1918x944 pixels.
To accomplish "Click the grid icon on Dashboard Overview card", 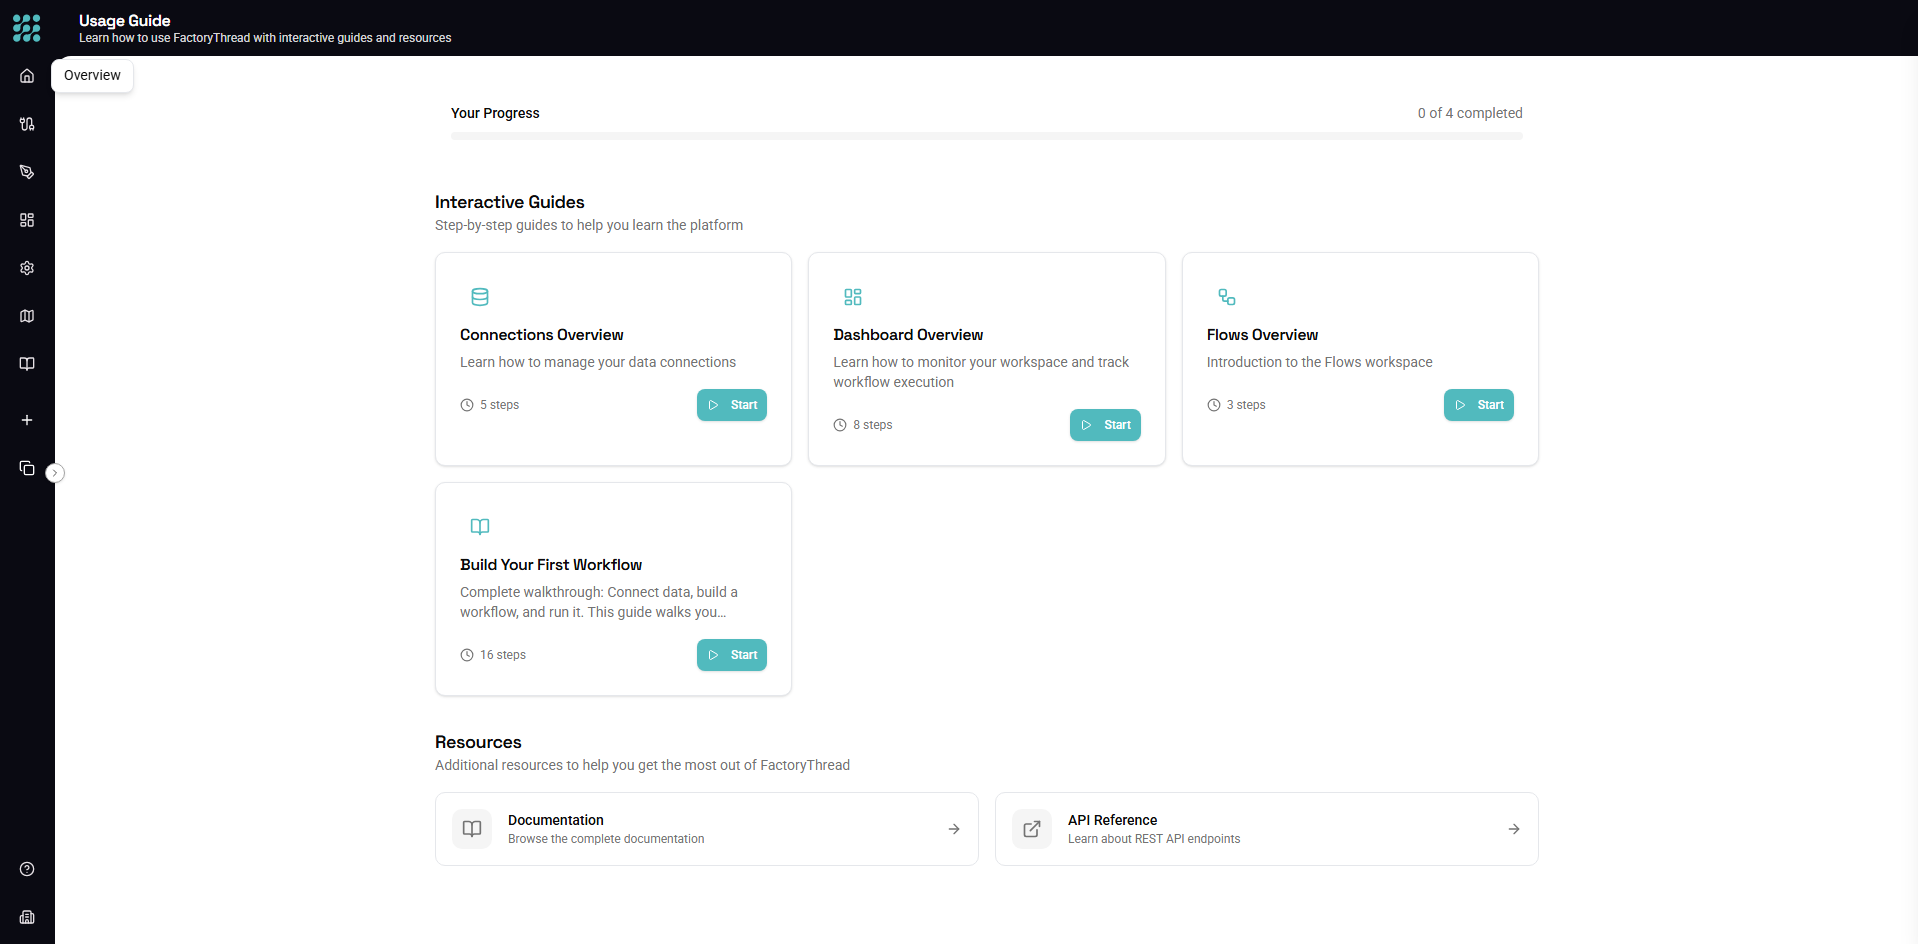I will click(x=853, y=297).
